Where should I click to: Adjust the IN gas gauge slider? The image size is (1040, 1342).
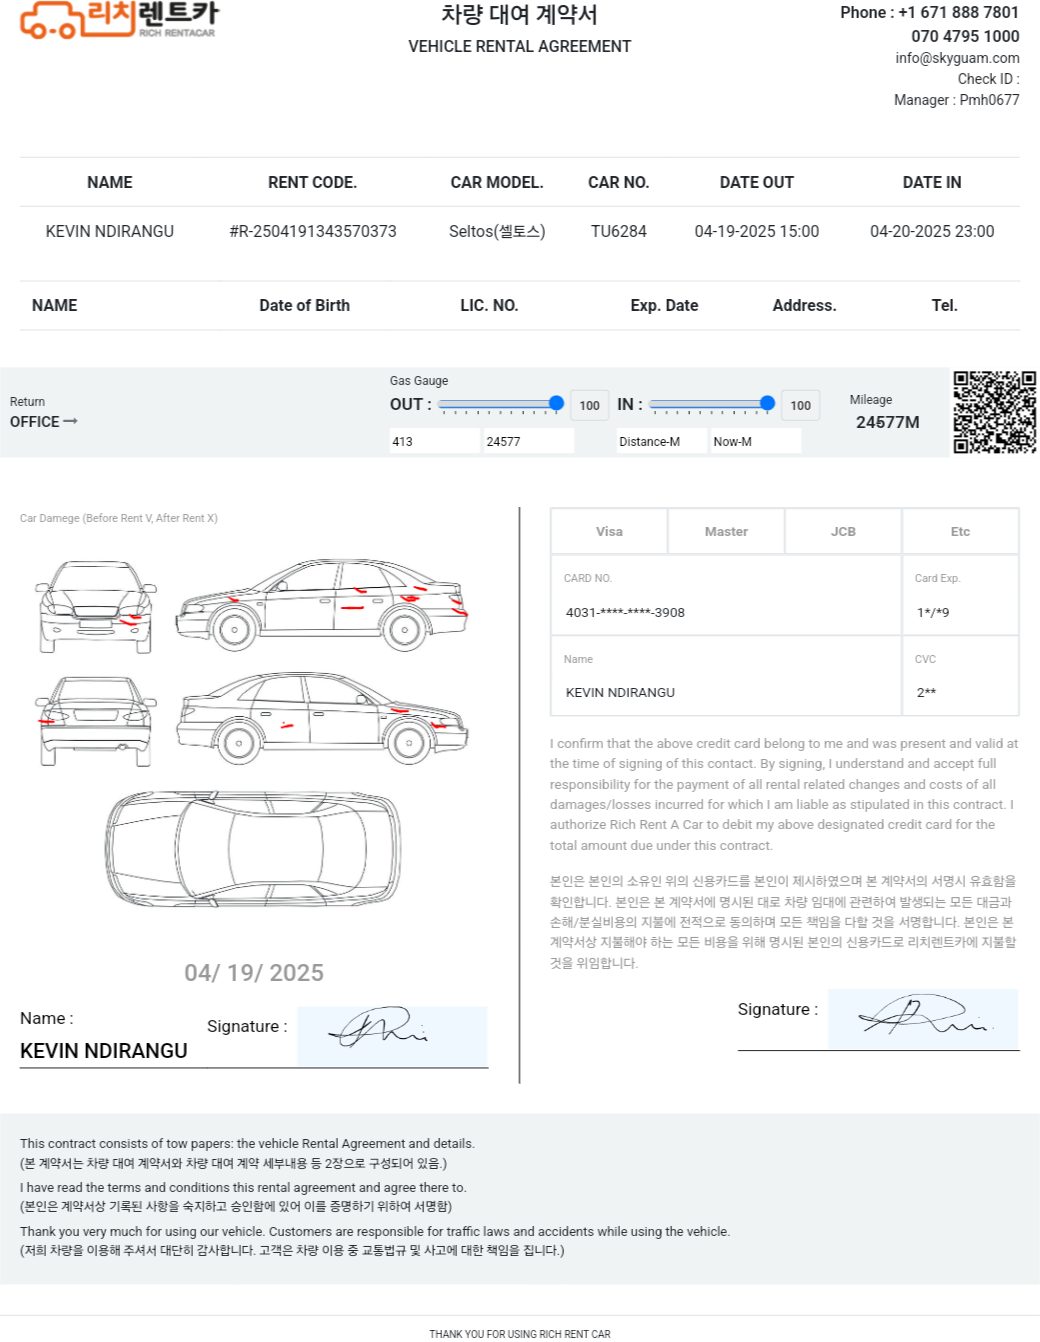pyautogui.click(x=712, y=404)
